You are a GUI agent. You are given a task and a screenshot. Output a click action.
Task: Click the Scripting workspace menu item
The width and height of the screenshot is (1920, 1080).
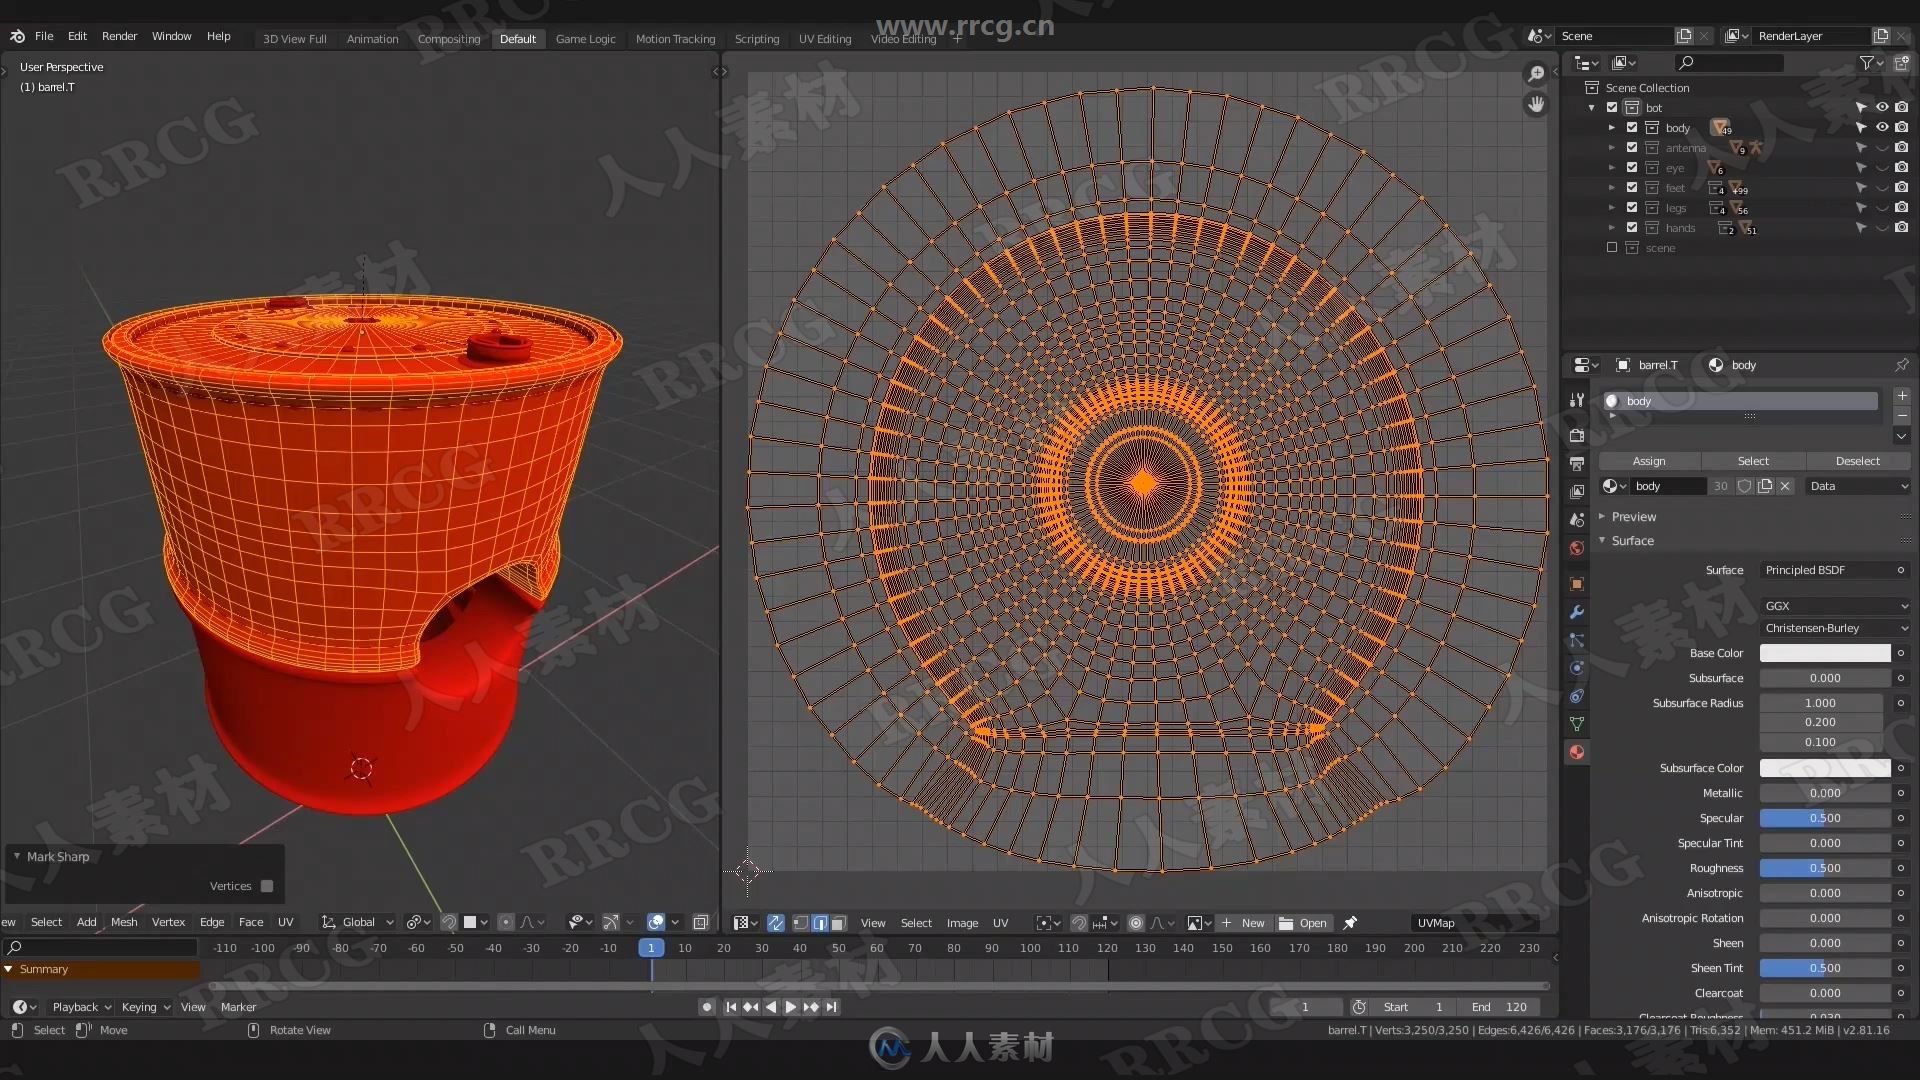[x=756, y=38]
